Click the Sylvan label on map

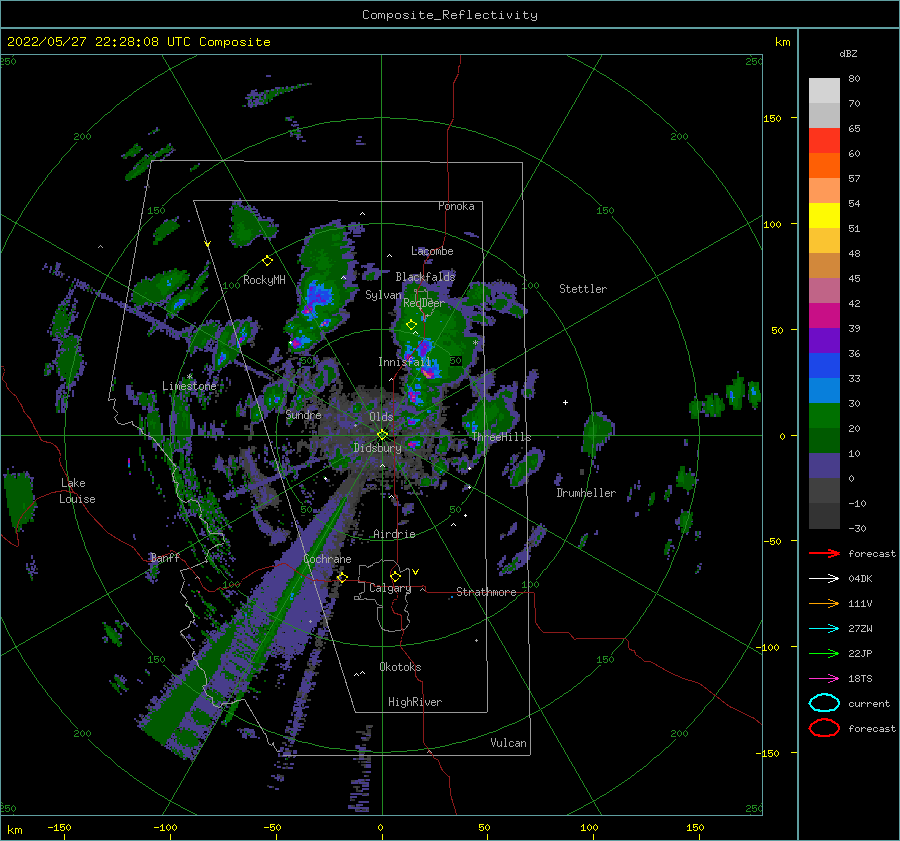383,295
